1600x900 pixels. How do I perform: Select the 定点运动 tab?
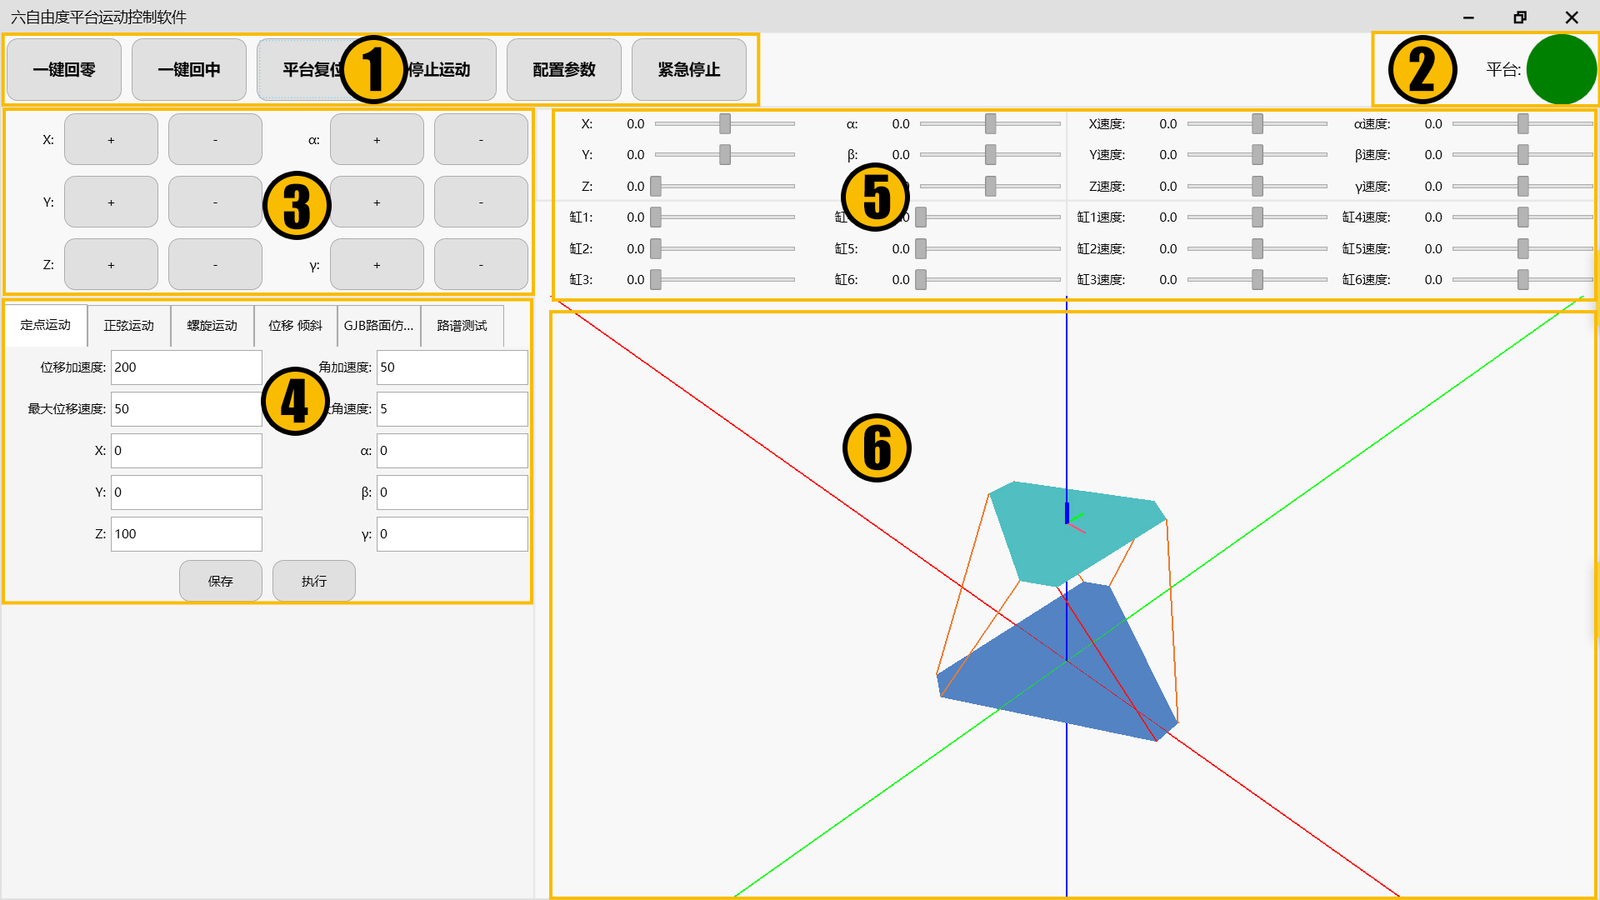pos(46,325)
